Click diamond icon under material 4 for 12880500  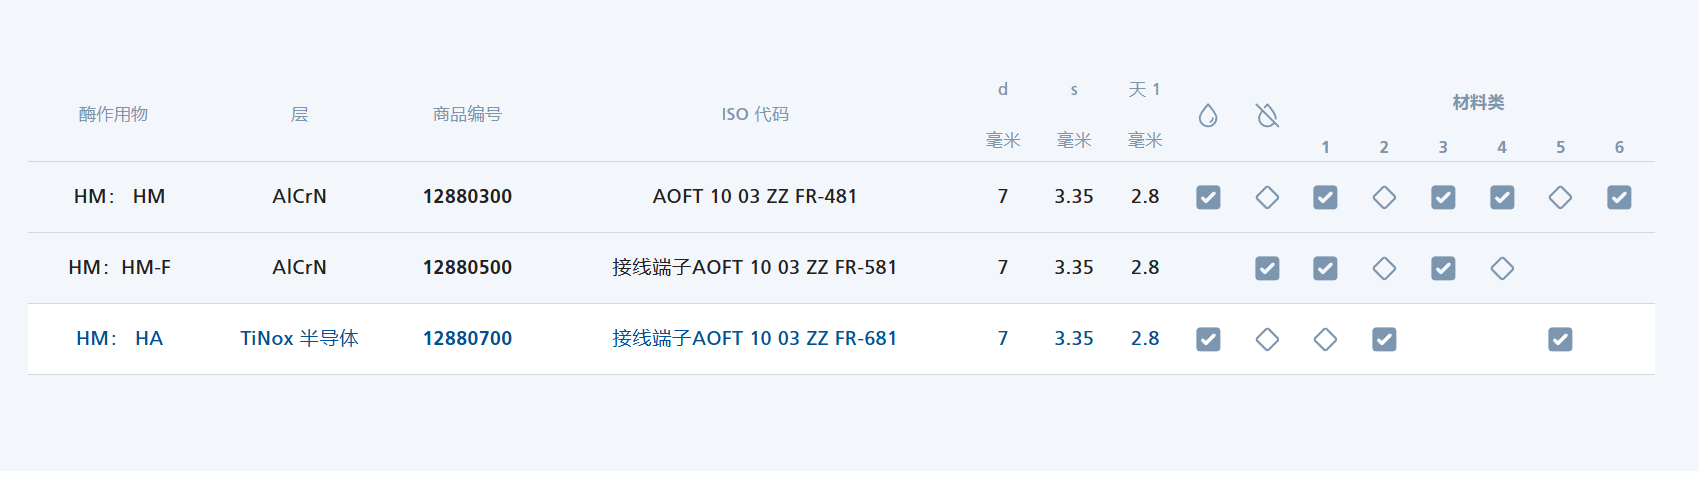[x=1502, y=269]
